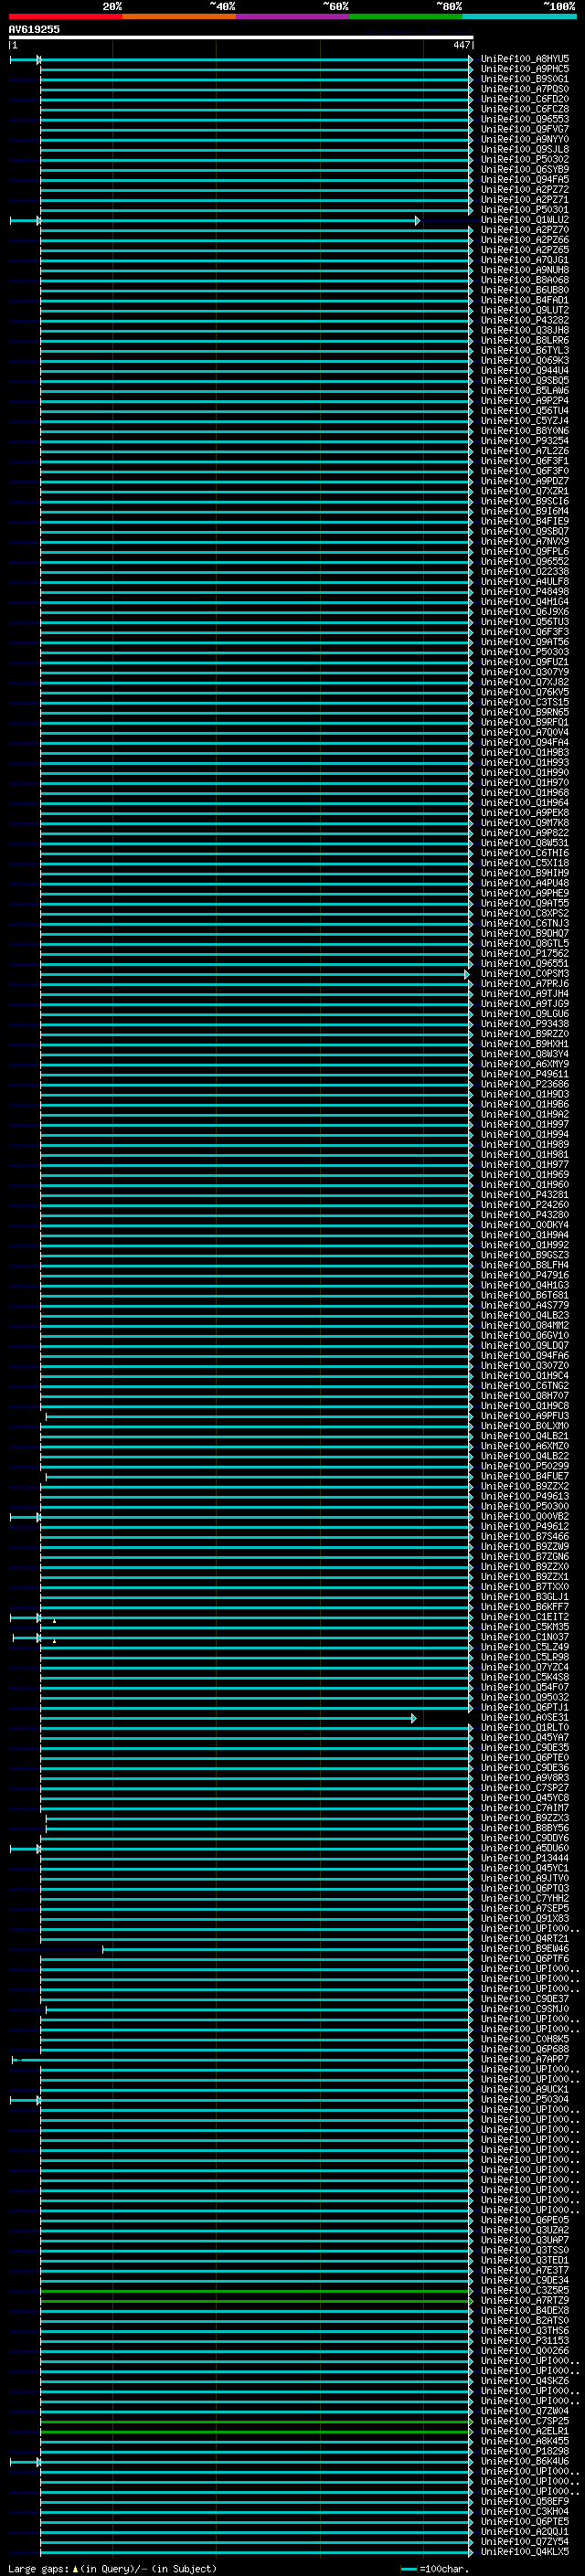
Task: Select the UniRef100_Q1H9C8 label
Action: tap(524, 1407)
